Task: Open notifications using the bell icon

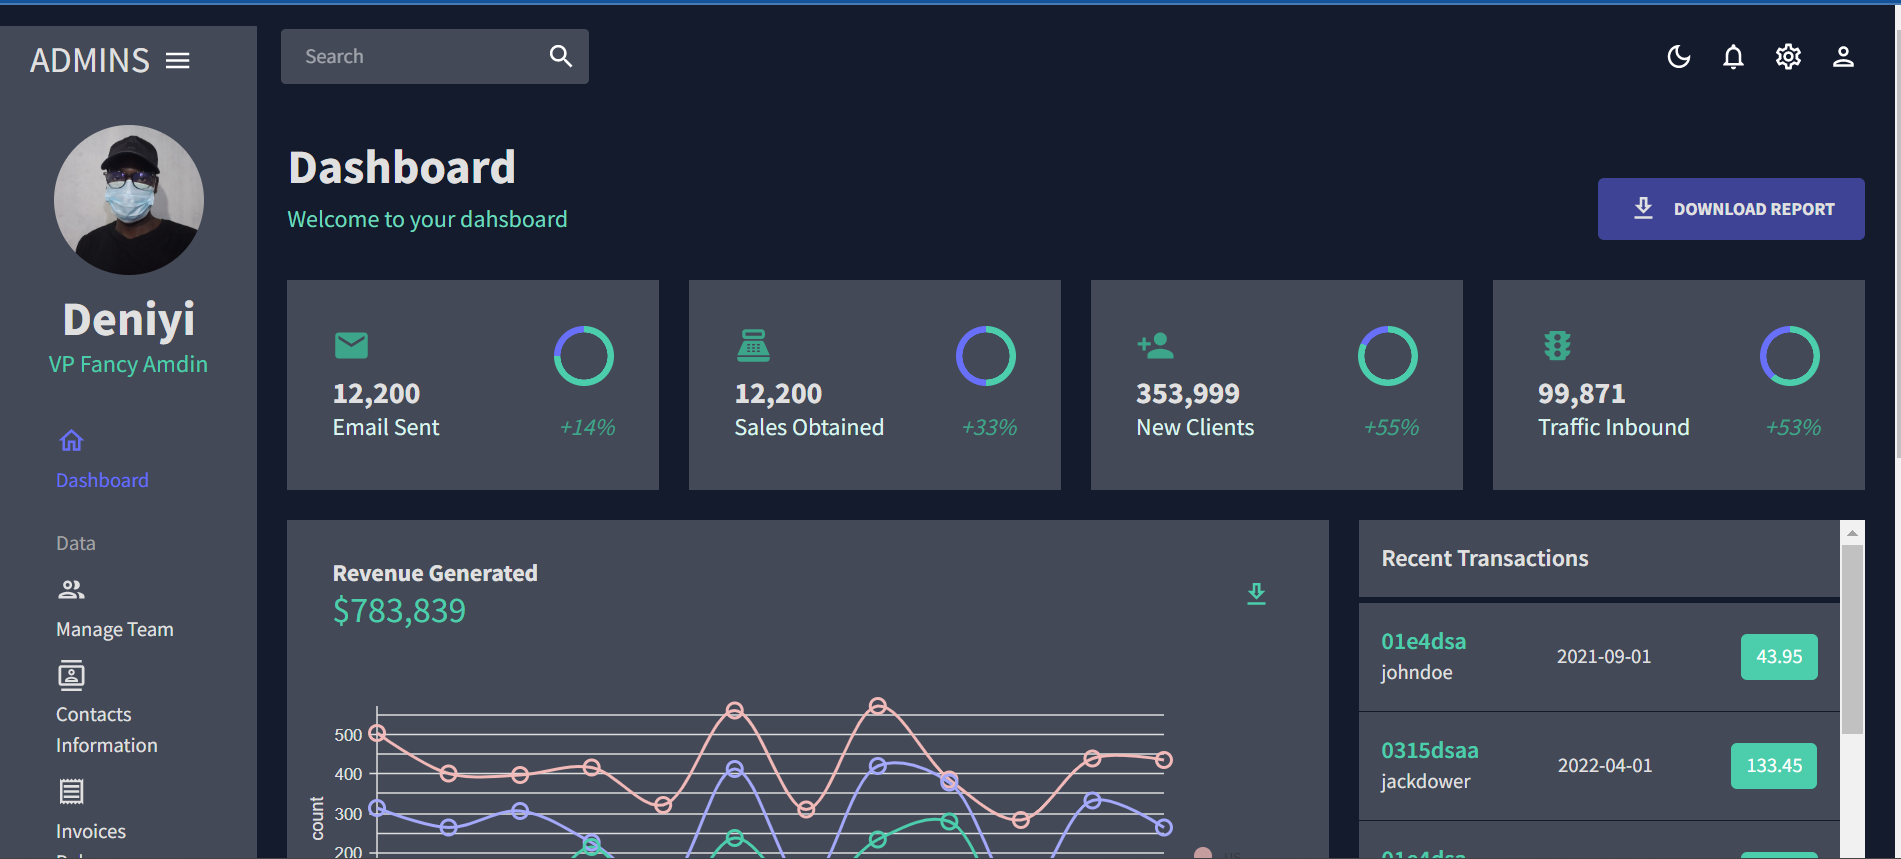Action: pyautogui.click(x=1733, y=57)
